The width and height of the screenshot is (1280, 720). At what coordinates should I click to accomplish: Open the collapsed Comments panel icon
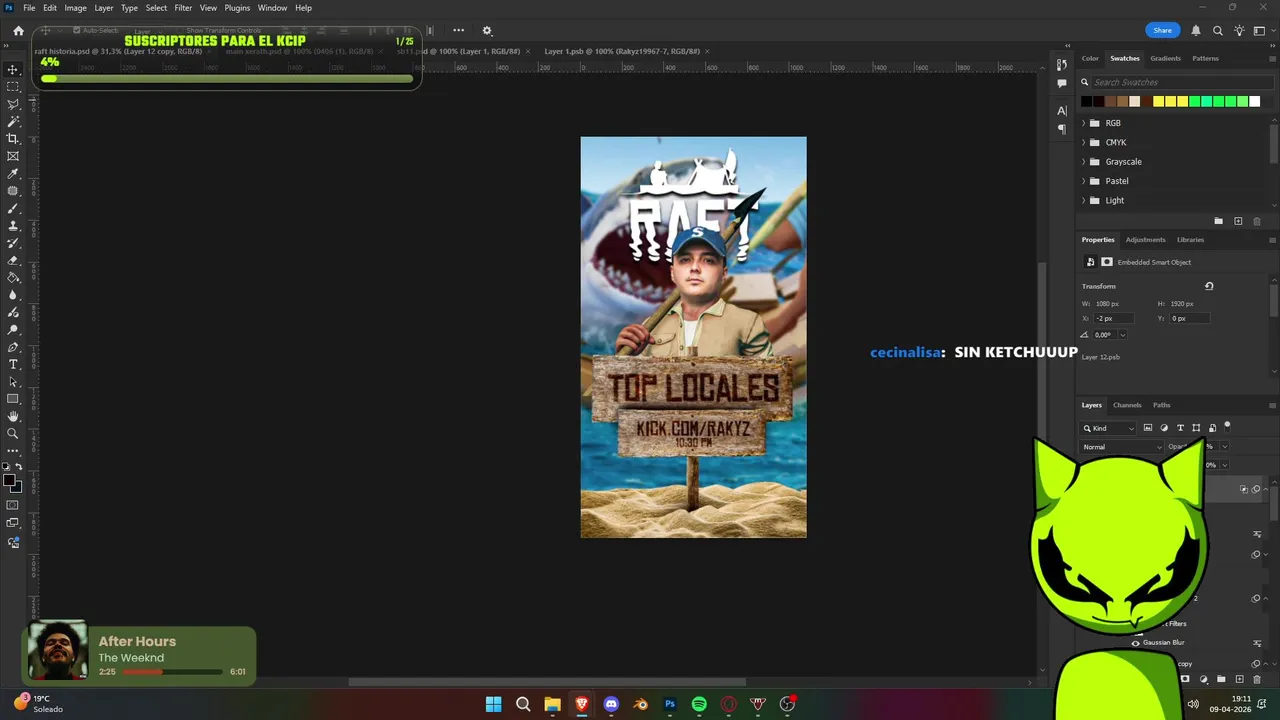(1062, 83)
